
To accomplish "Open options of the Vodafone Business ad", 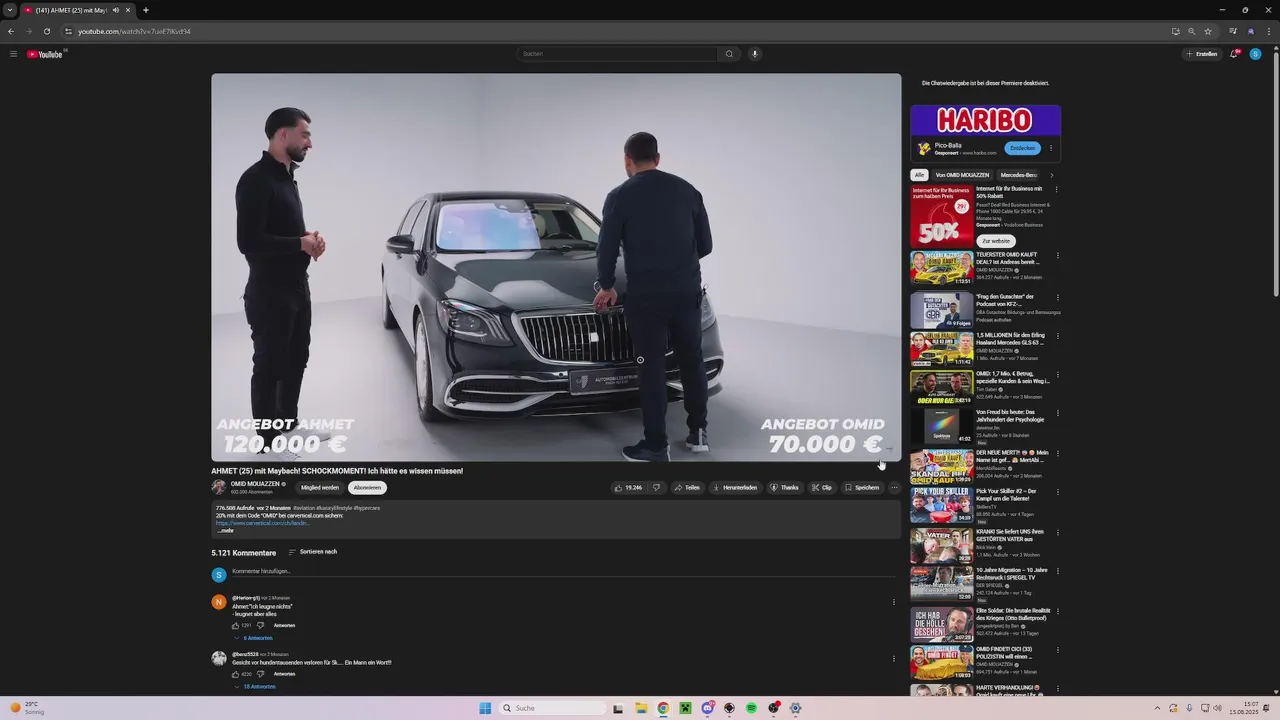I will pyautogui.click(x=1057, y=189).
